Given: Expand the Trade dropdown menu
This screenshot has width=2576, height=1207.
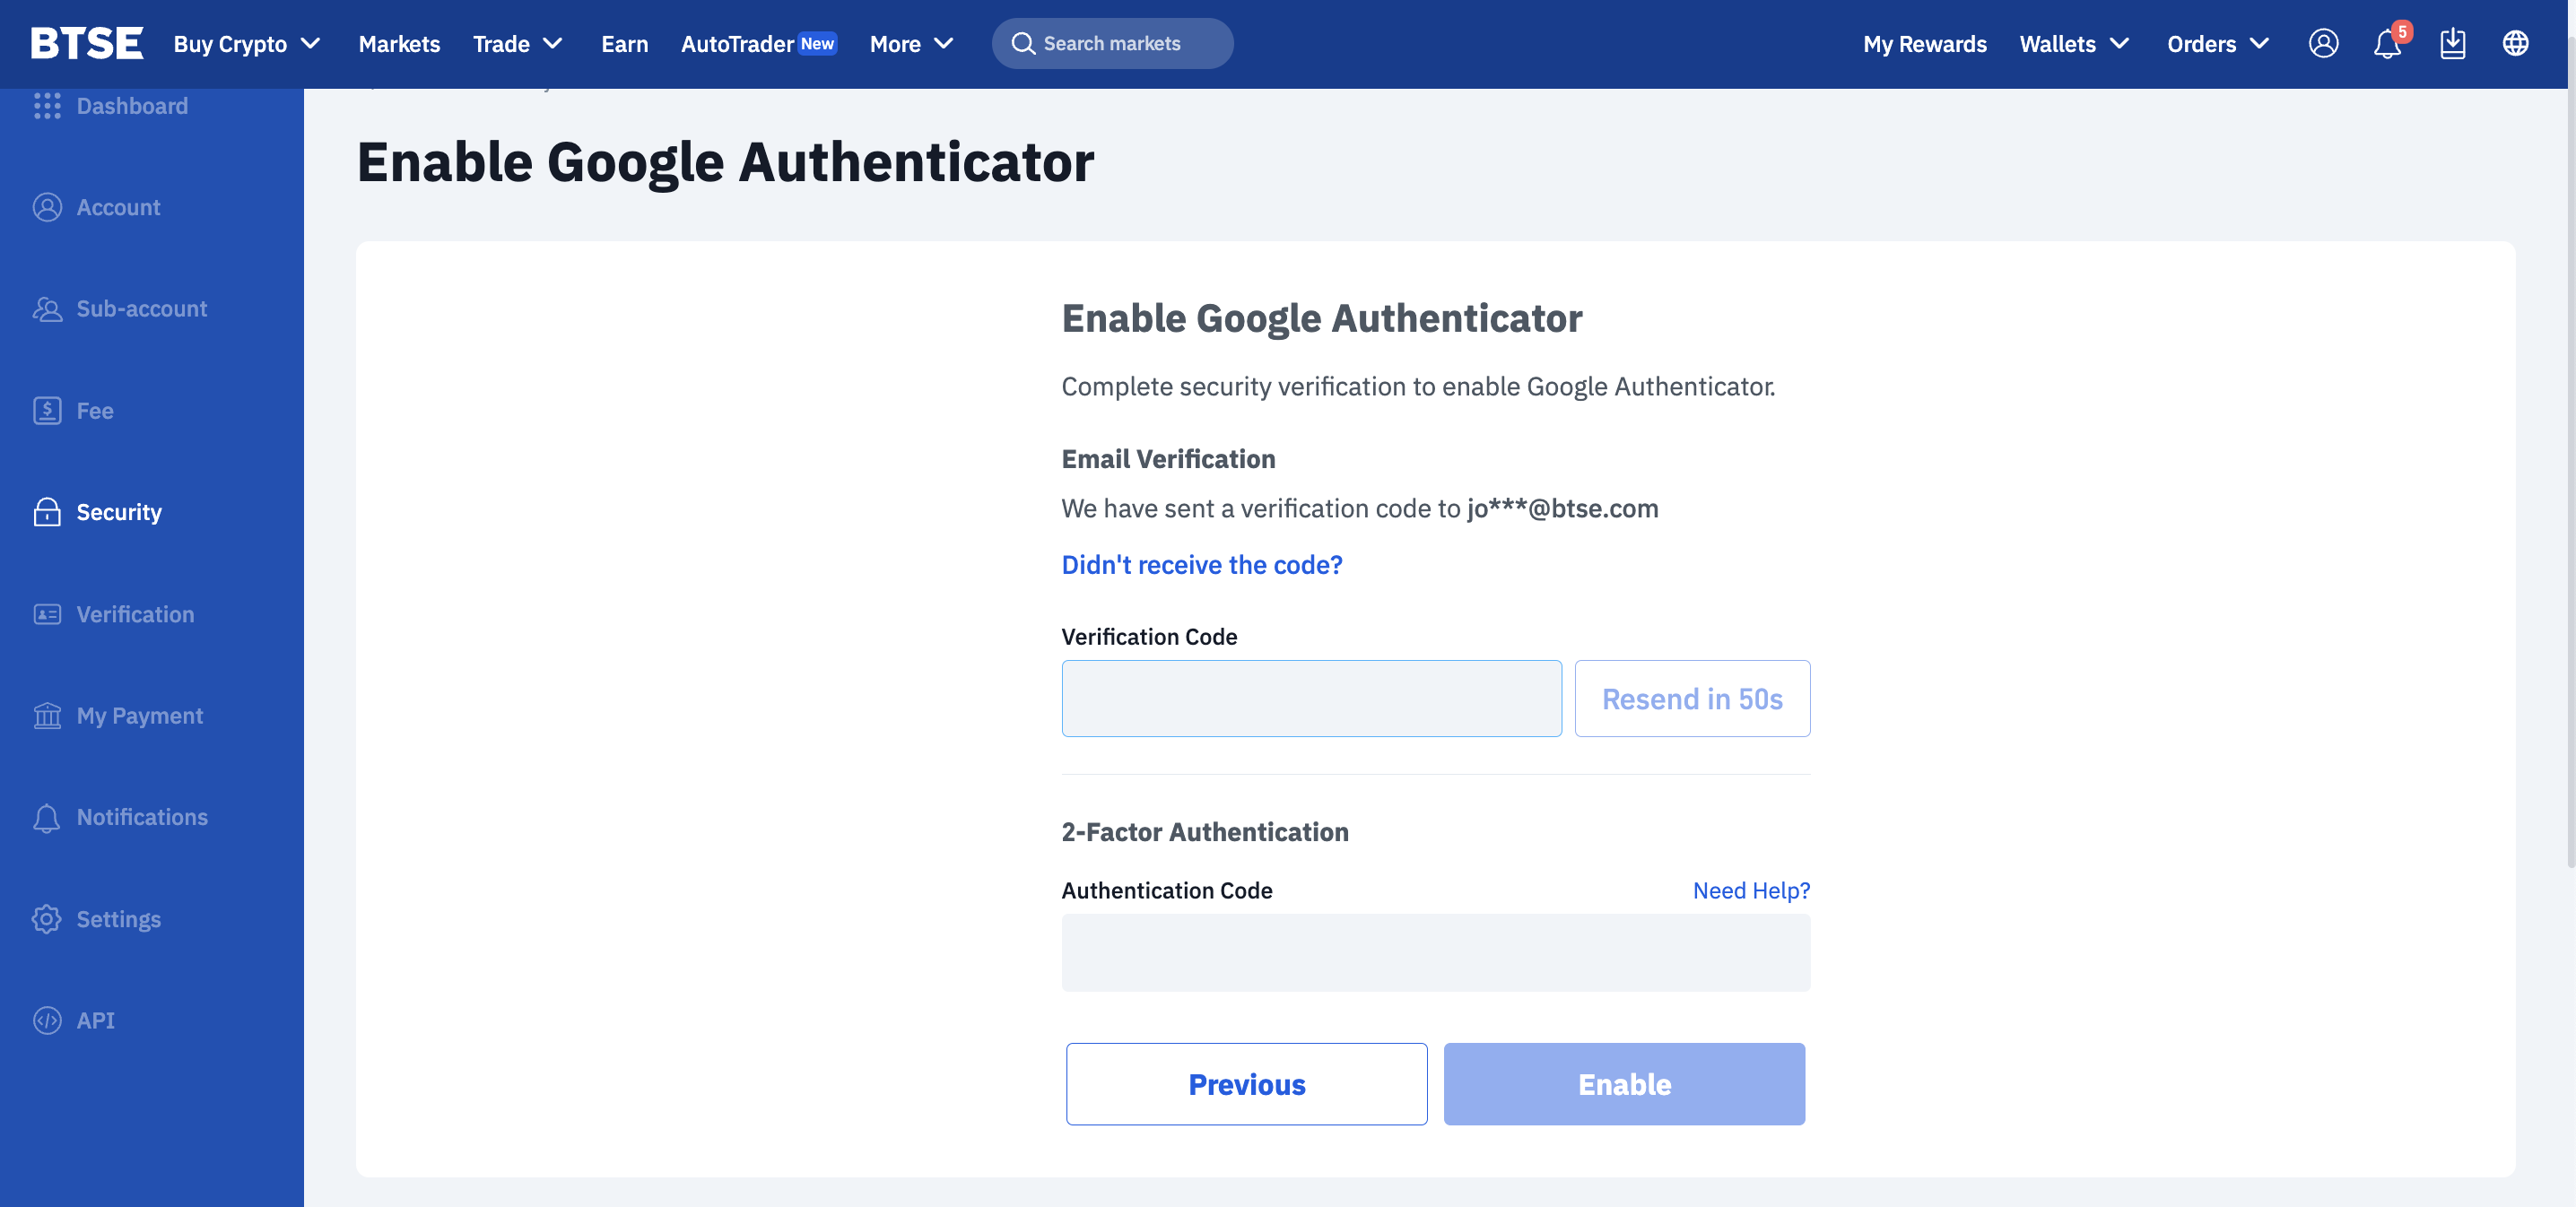Looking at the screenshot, I should [x=517, y=44].
